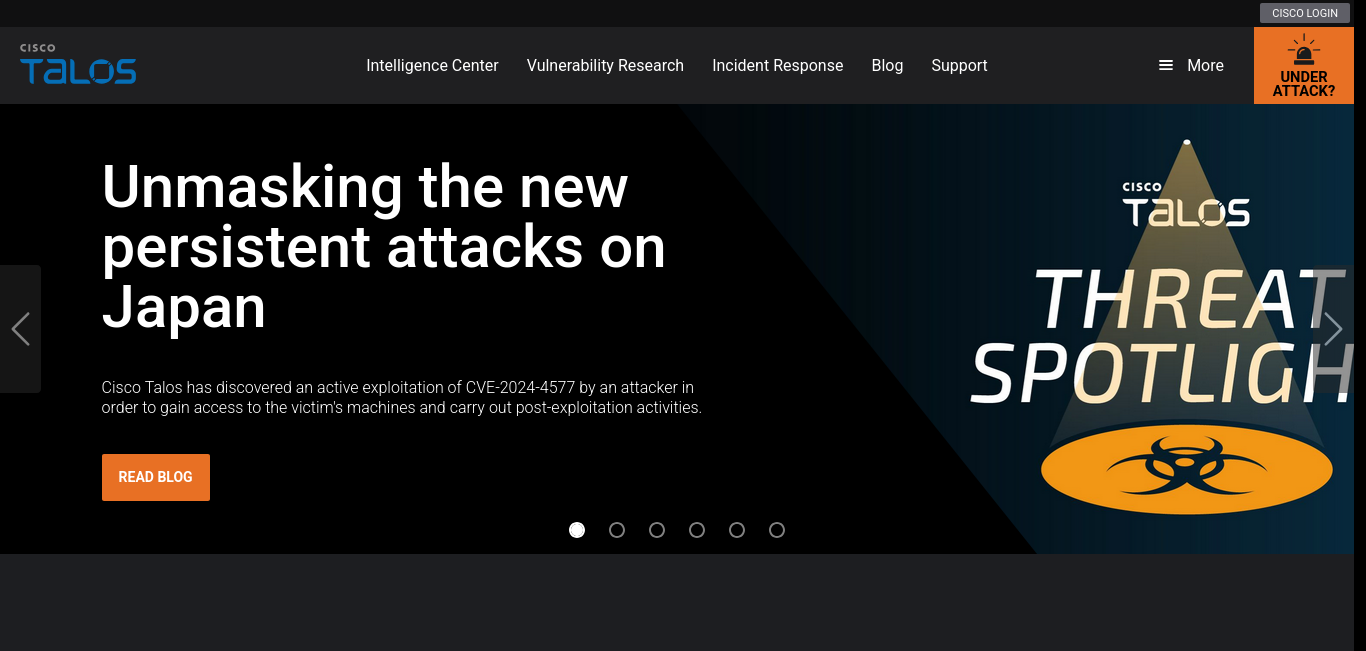Select the fifth carousel slide dot

click(737, 530)
